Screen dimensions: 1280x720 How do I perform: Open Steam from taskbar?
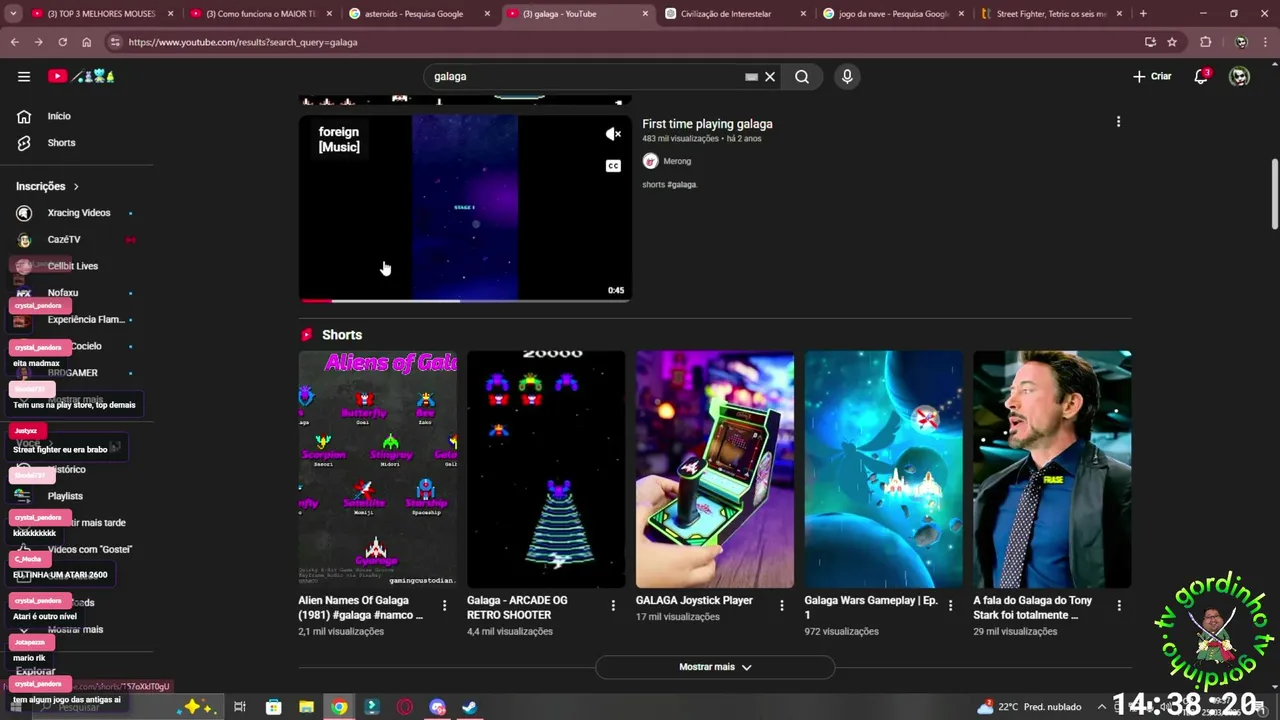pos(470,707)
